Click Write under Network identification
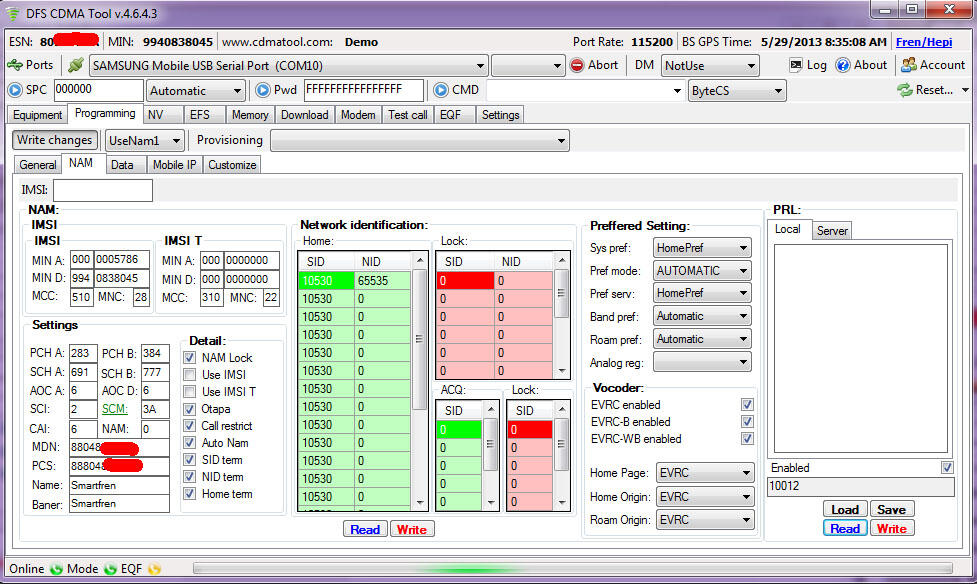The width and height of the screenshot is (977, 584). click(412, 529)
